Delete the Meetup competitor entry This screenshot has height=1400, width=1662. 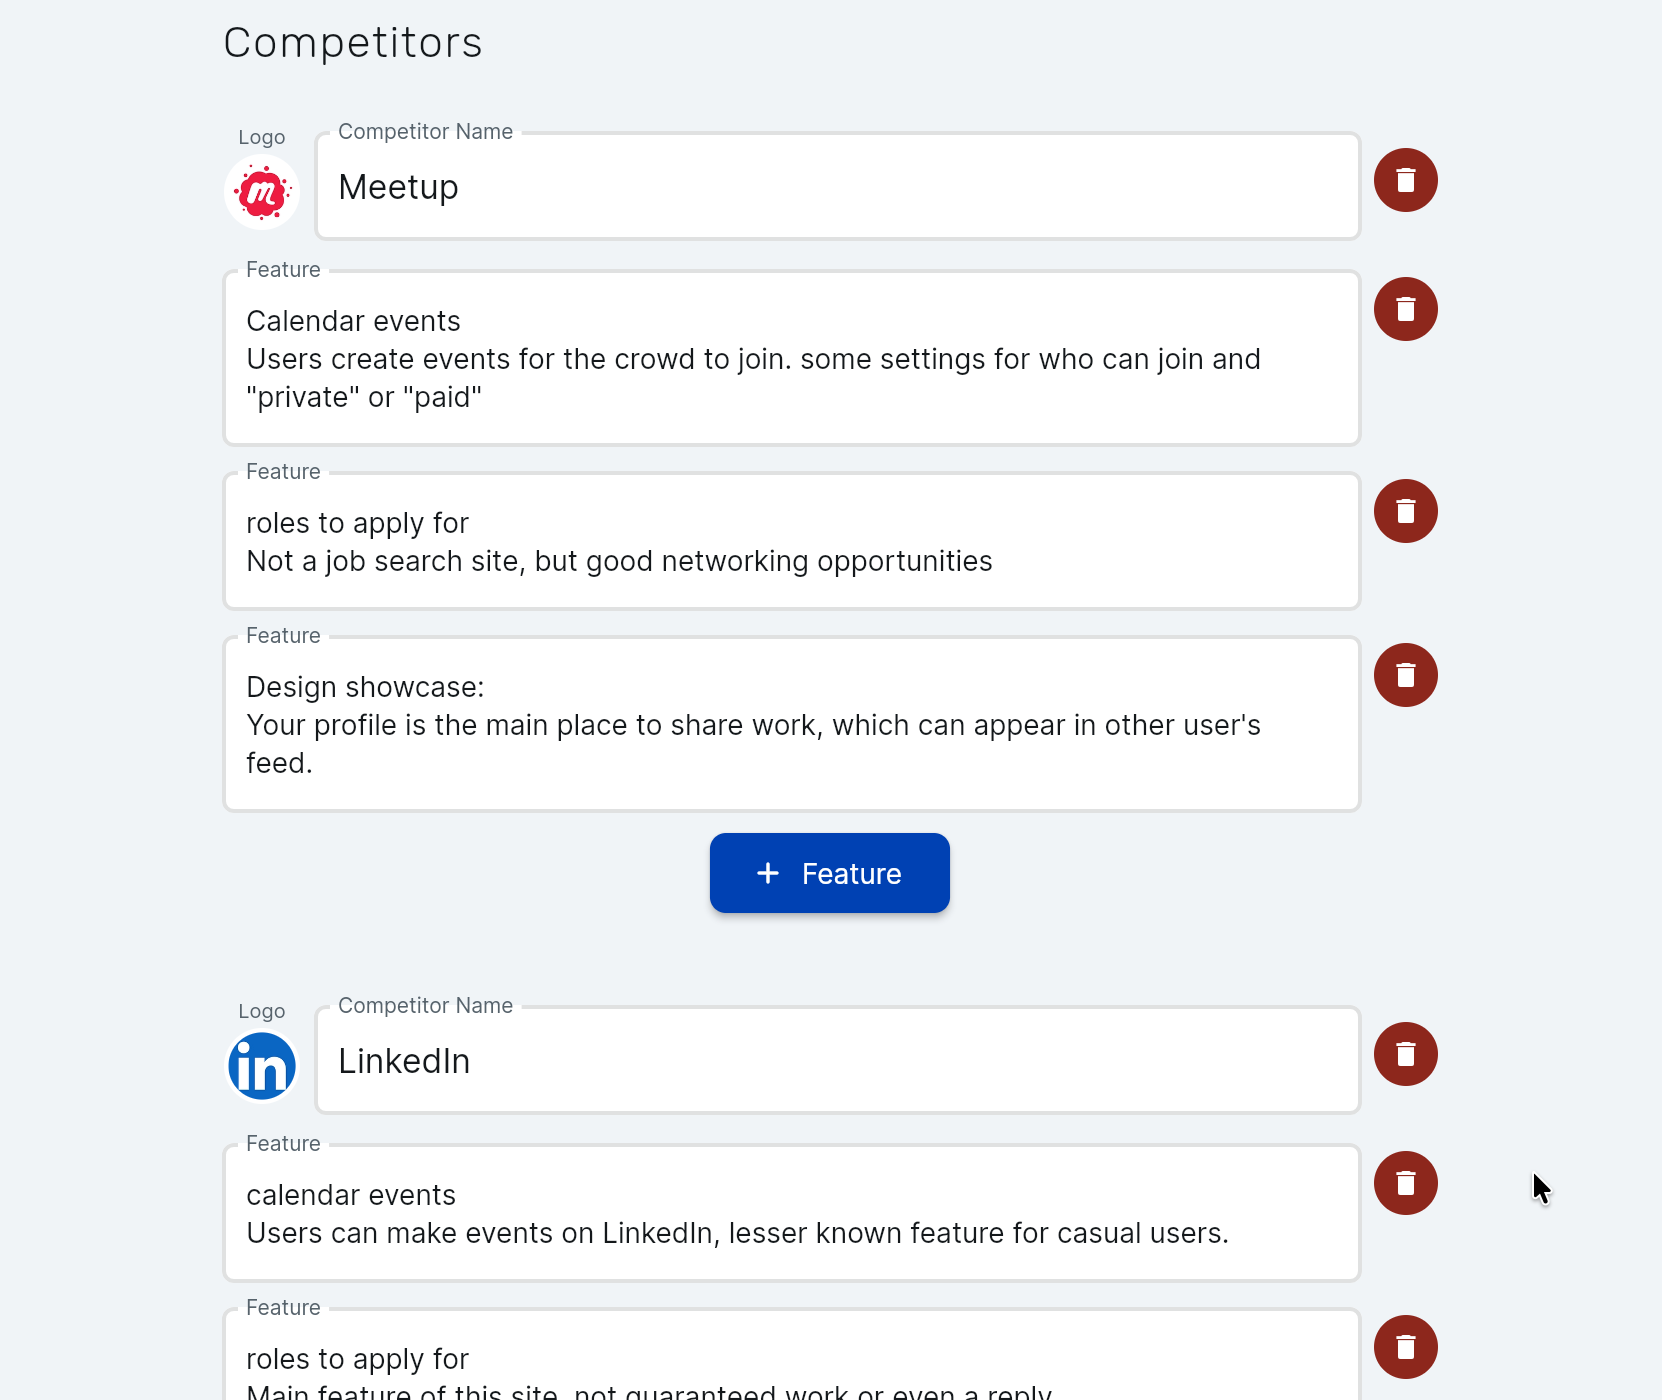(1405, 181)
